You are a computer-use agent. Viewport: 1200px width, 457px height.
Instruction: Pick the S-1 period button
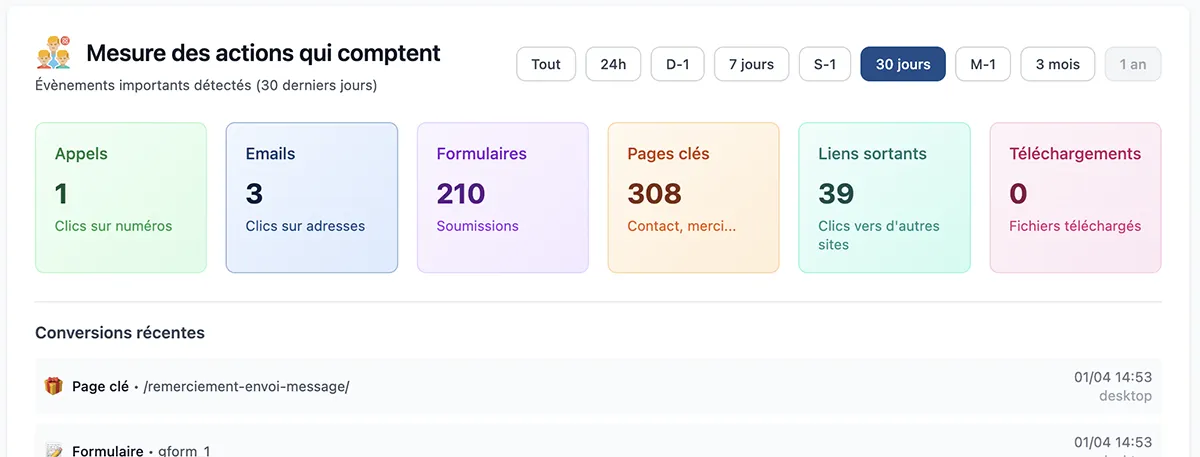[824, 64]
